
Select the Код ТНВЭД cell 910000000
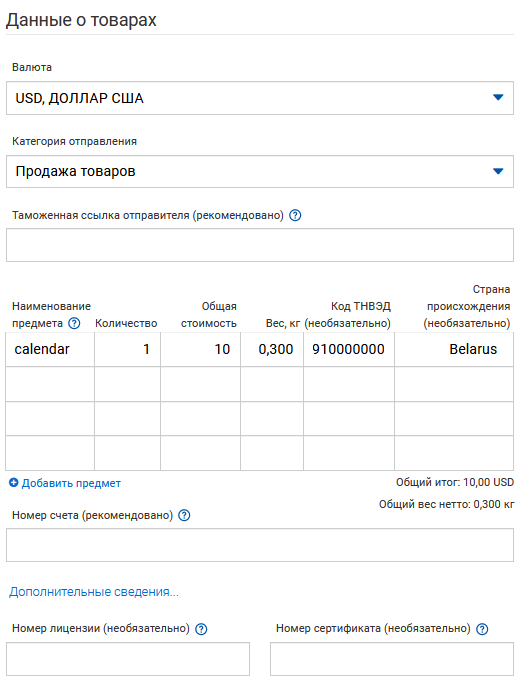349,349
